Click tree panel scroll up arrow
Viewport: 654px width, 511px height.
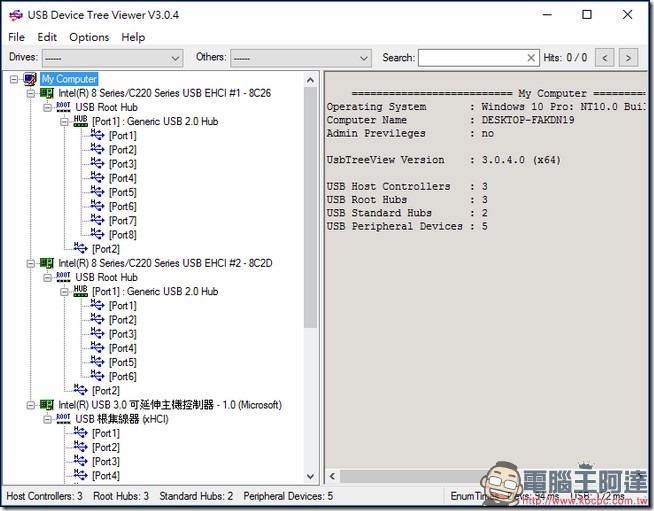[310, 79]
